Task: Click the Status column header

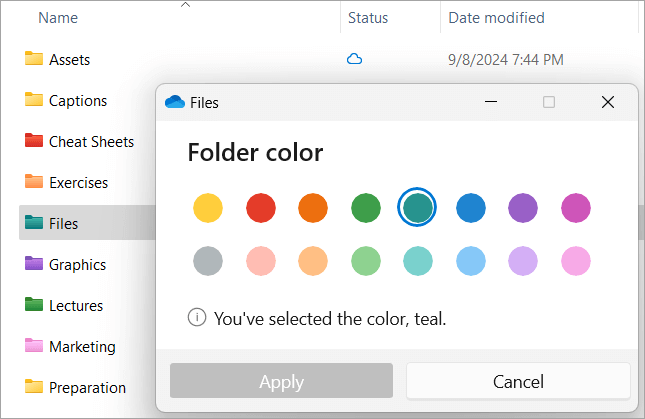Action: click(368, 18)
